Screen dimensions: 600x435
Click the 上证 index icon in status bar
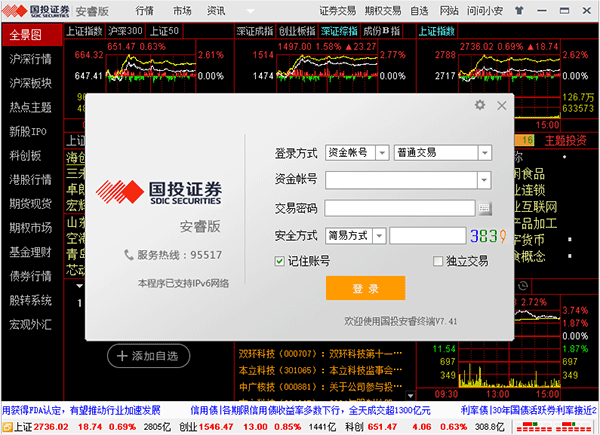point(8,427)
